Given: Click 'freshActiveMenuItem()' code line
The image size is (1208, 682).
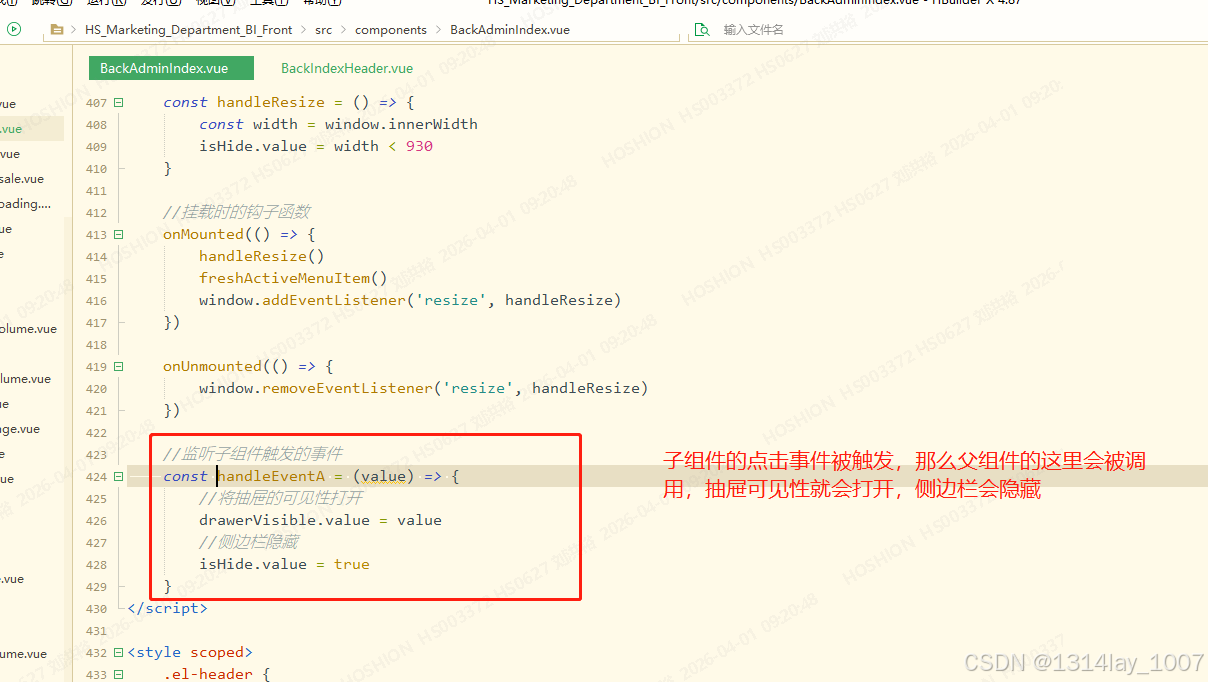Looking at the screenshot, I should 293,278.
